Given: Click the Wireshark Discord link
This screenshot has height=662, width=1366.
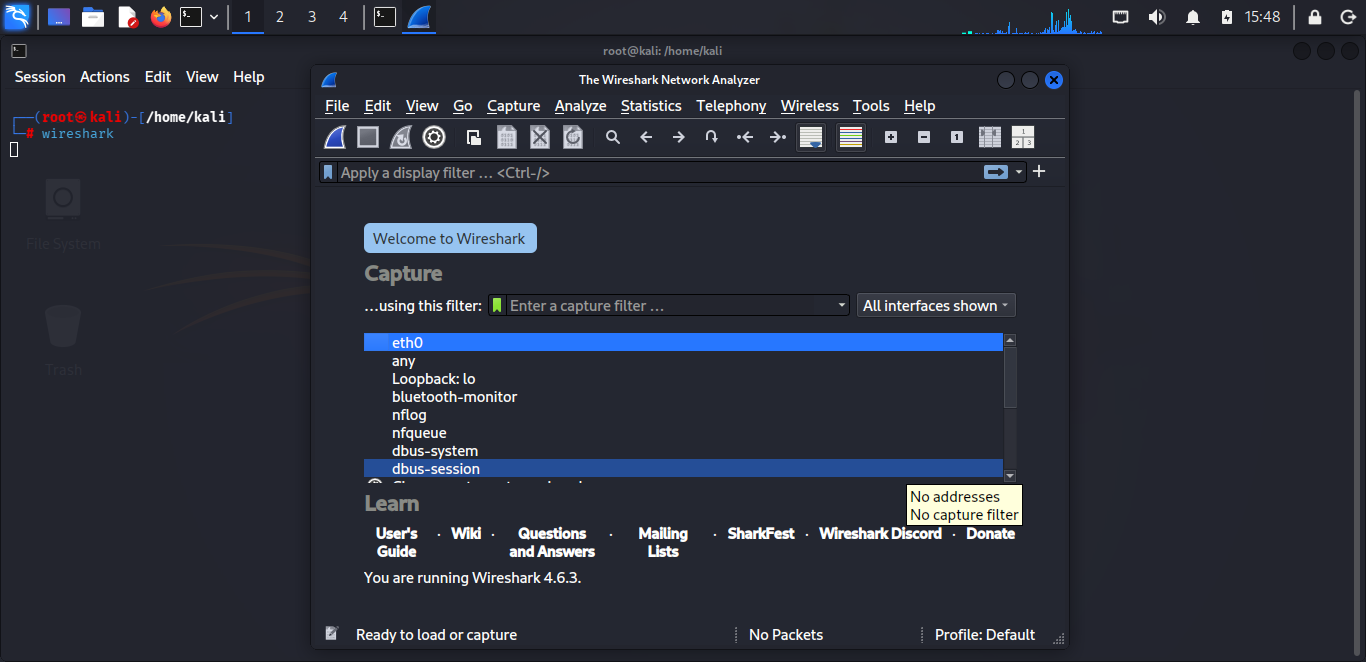Looking at the screenshot, I should point(880,534).
